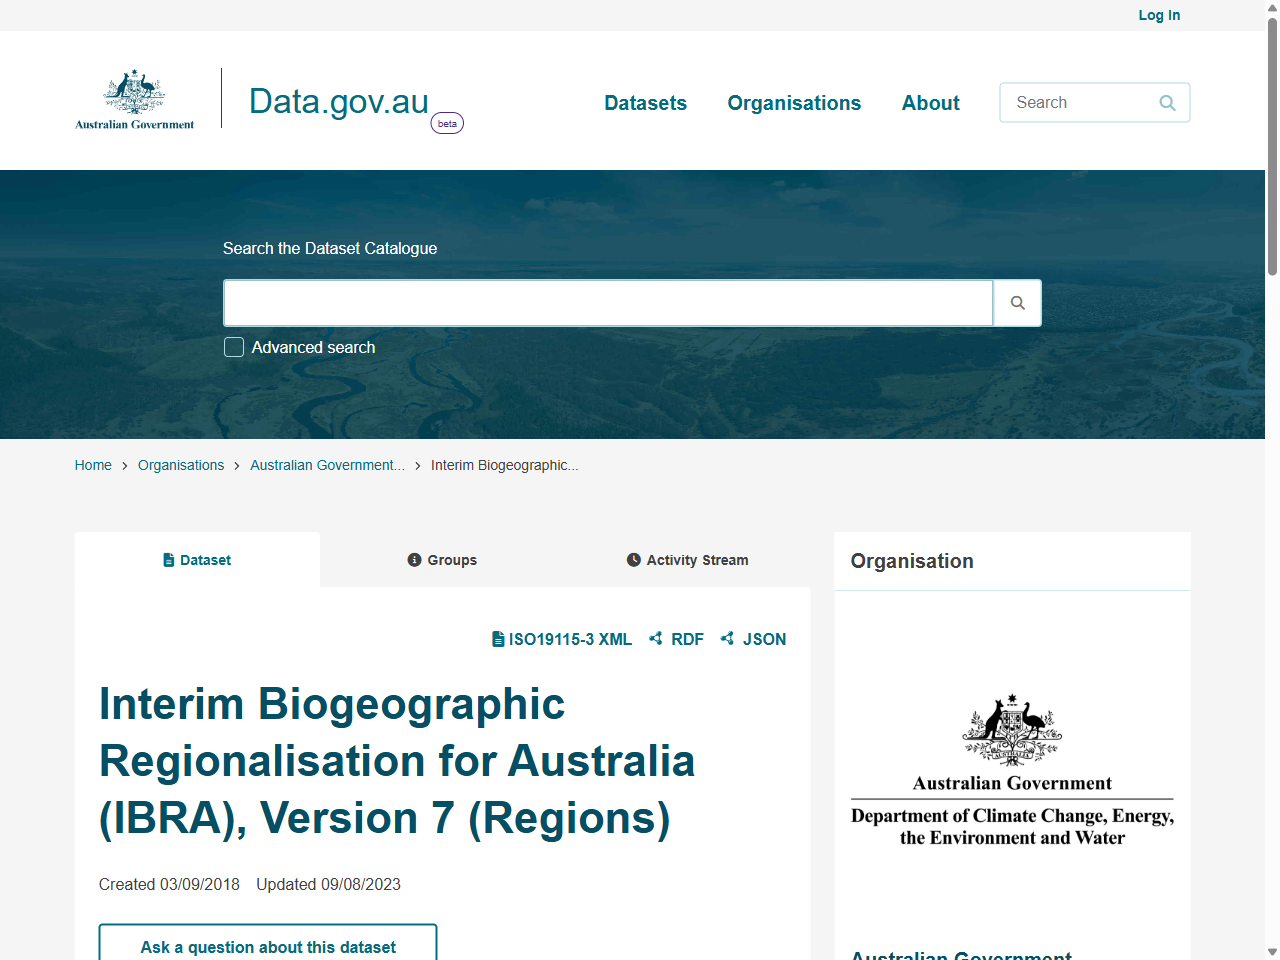1280x960 pixels.
Task: Switch to the Groups tab
Action: (x=442, y=560)
